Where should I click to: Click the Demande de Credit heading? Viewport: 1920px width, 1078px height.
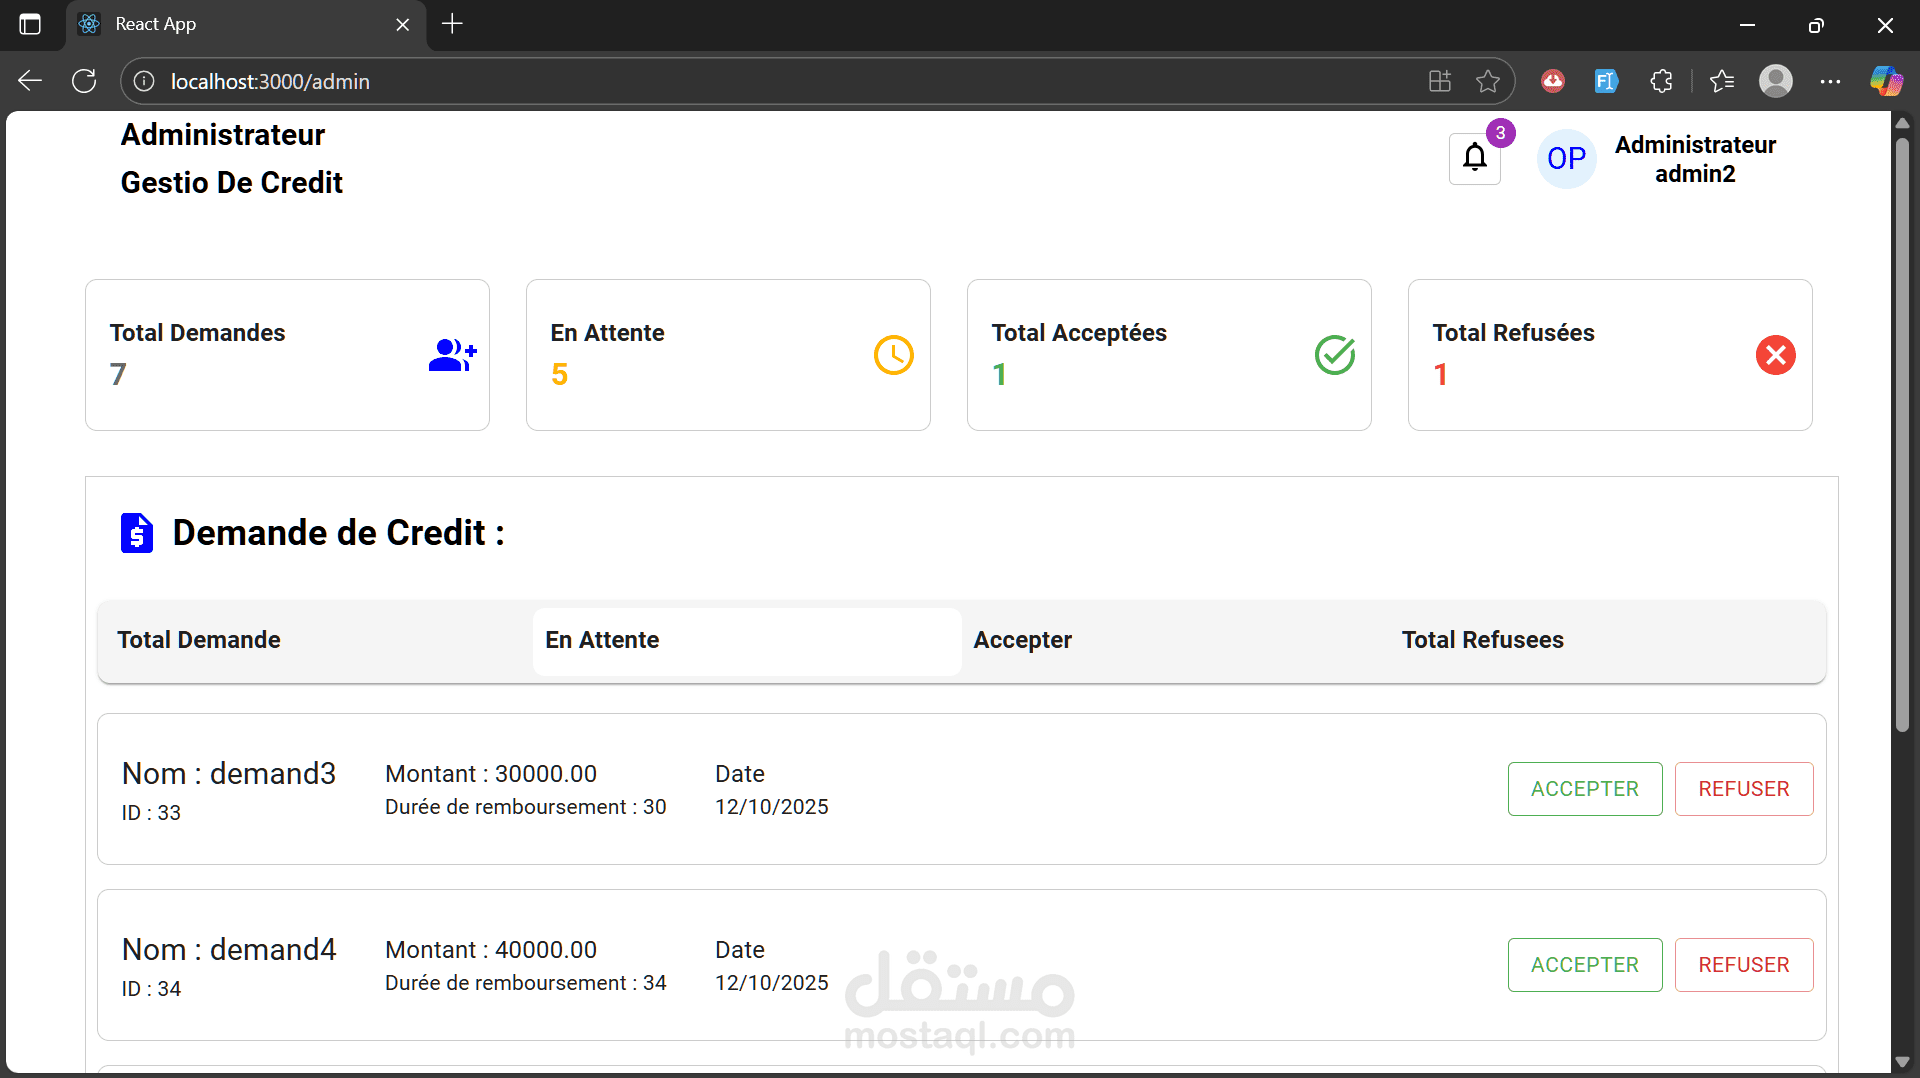point(338,533)
